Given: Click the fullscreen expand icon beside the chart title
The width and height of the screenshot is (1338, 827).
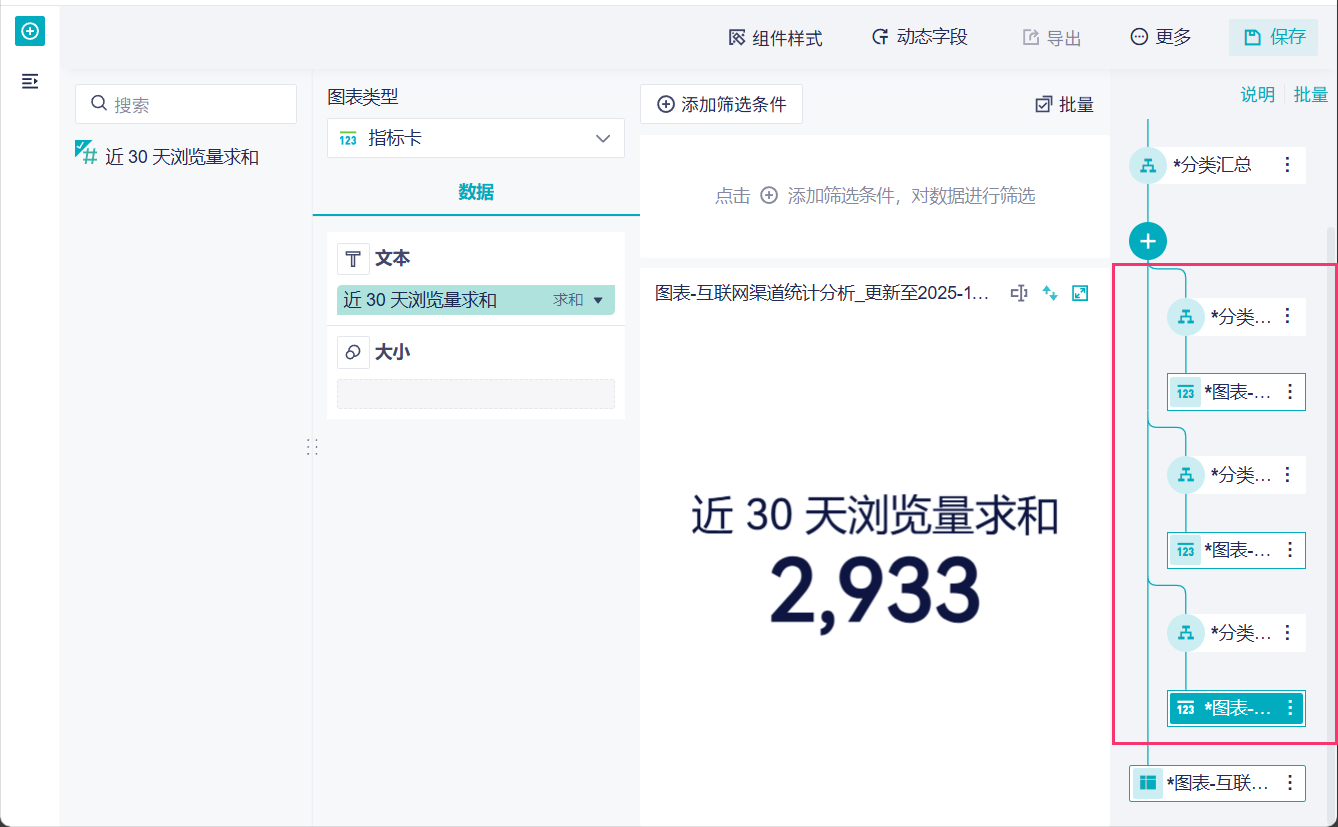Looking at the screenshot, I should pyautogui.click(x=1080, y=293).
